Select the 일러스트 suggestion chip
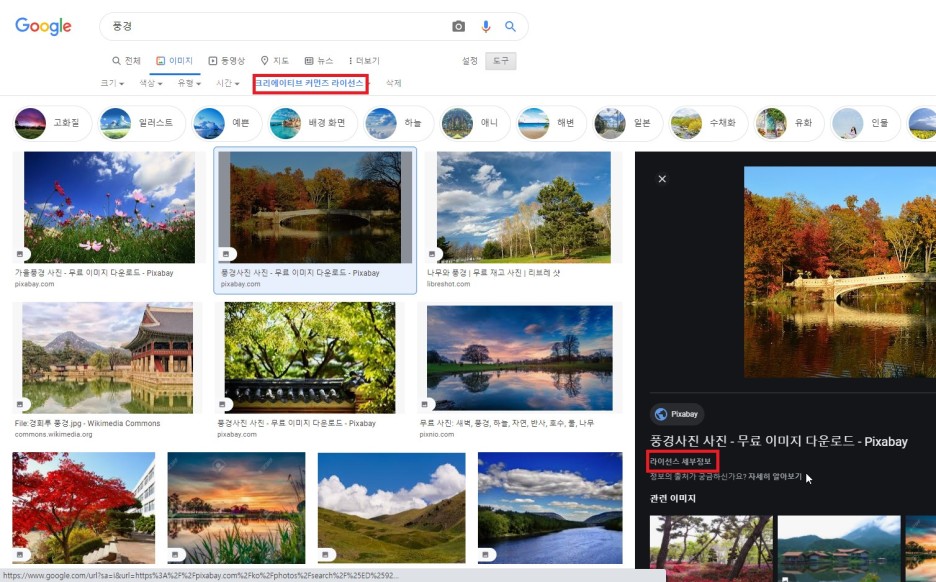This screenshot has width=936, height=582. 142,123
